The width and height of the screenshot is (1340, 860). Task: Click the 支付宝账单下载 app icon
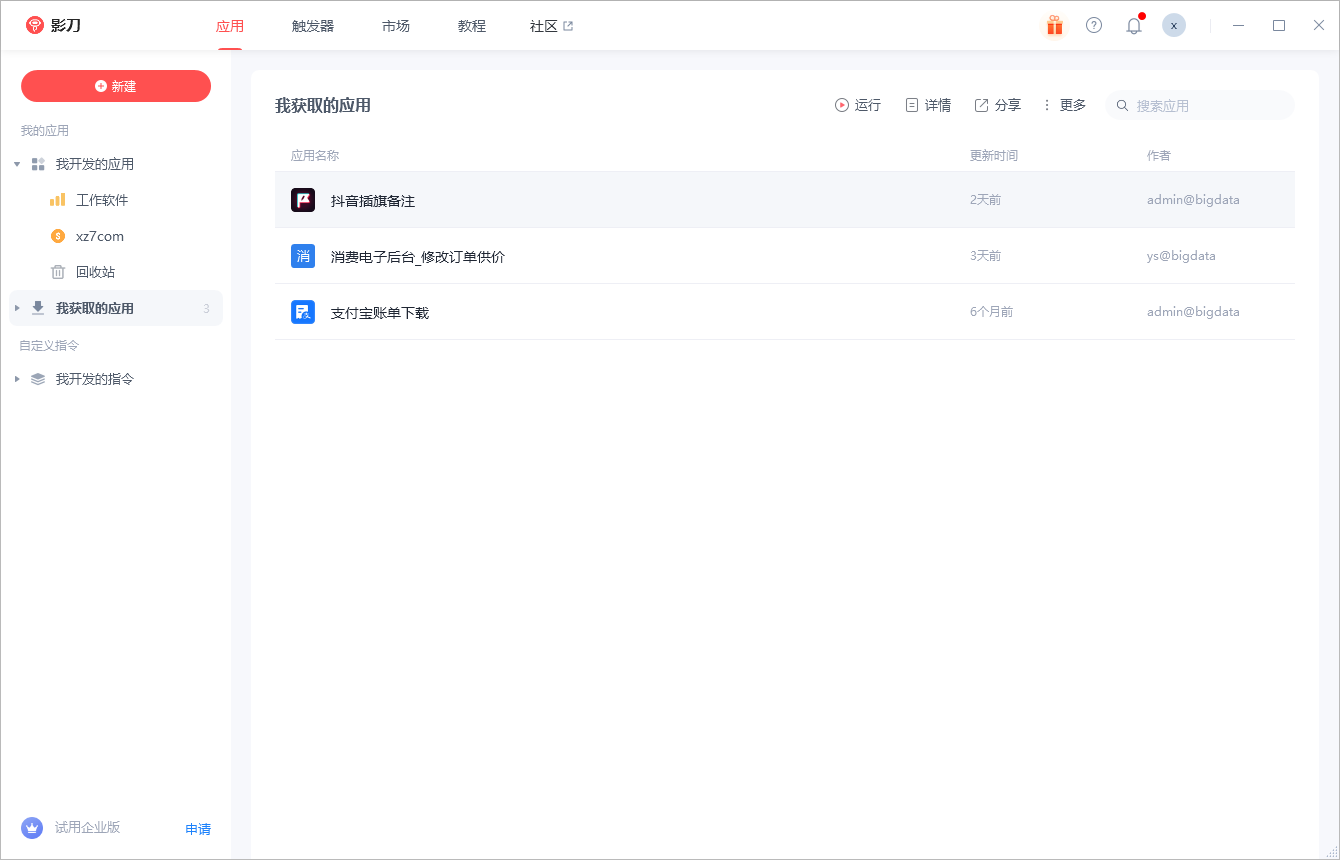(303, 312)
